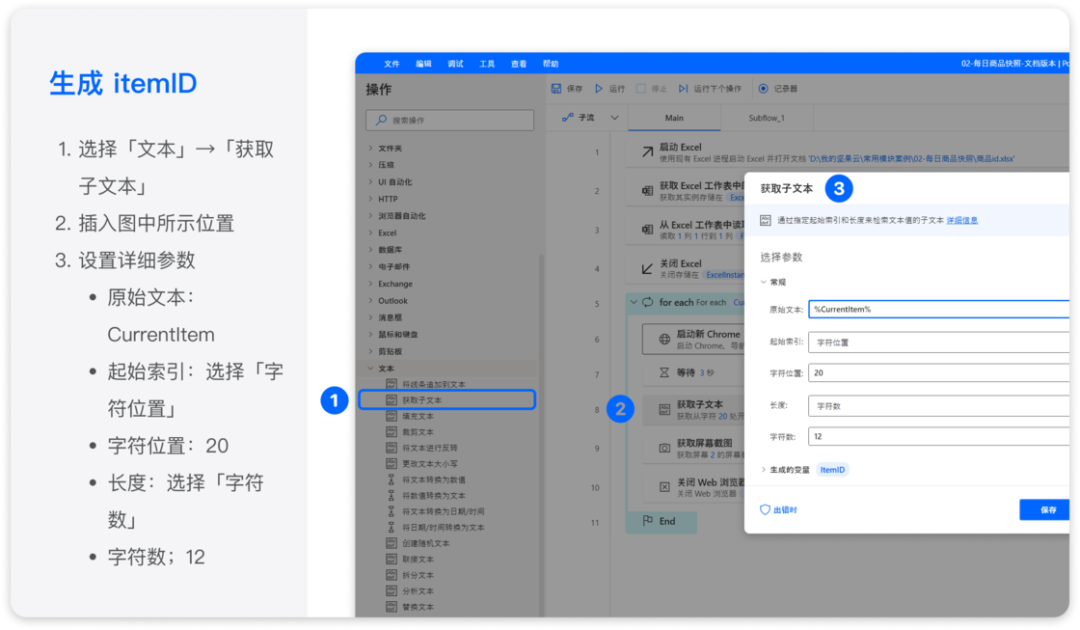
Task: Click the icon before 替换文本 action
Action: (x=391, y=607)
